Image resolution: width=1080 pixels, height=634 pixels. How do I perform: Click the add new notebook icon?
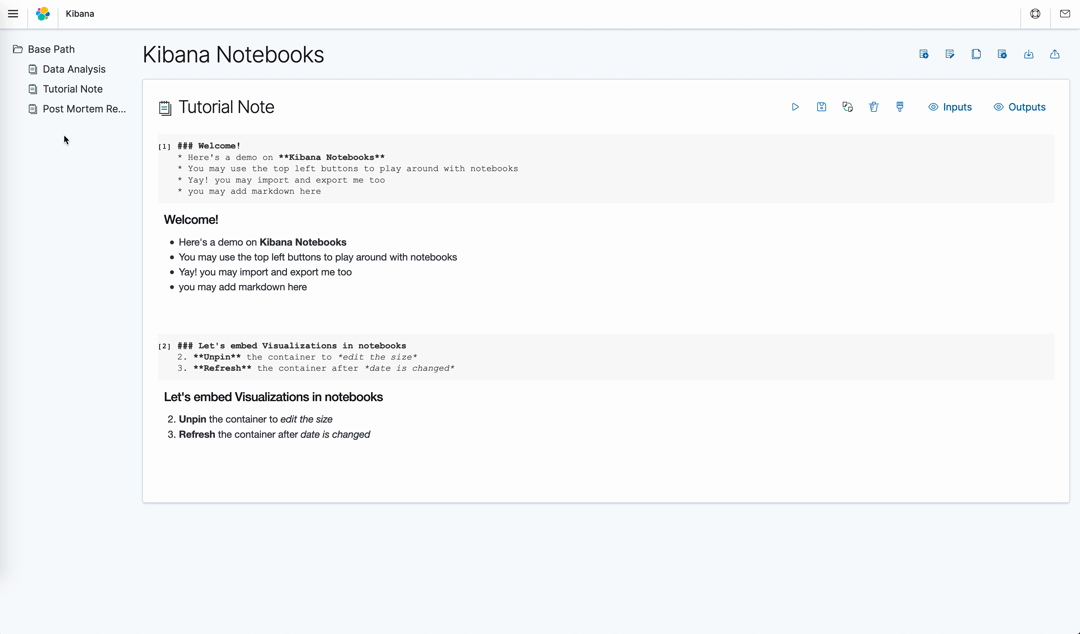pyautogui.click(x=924, y=54)
